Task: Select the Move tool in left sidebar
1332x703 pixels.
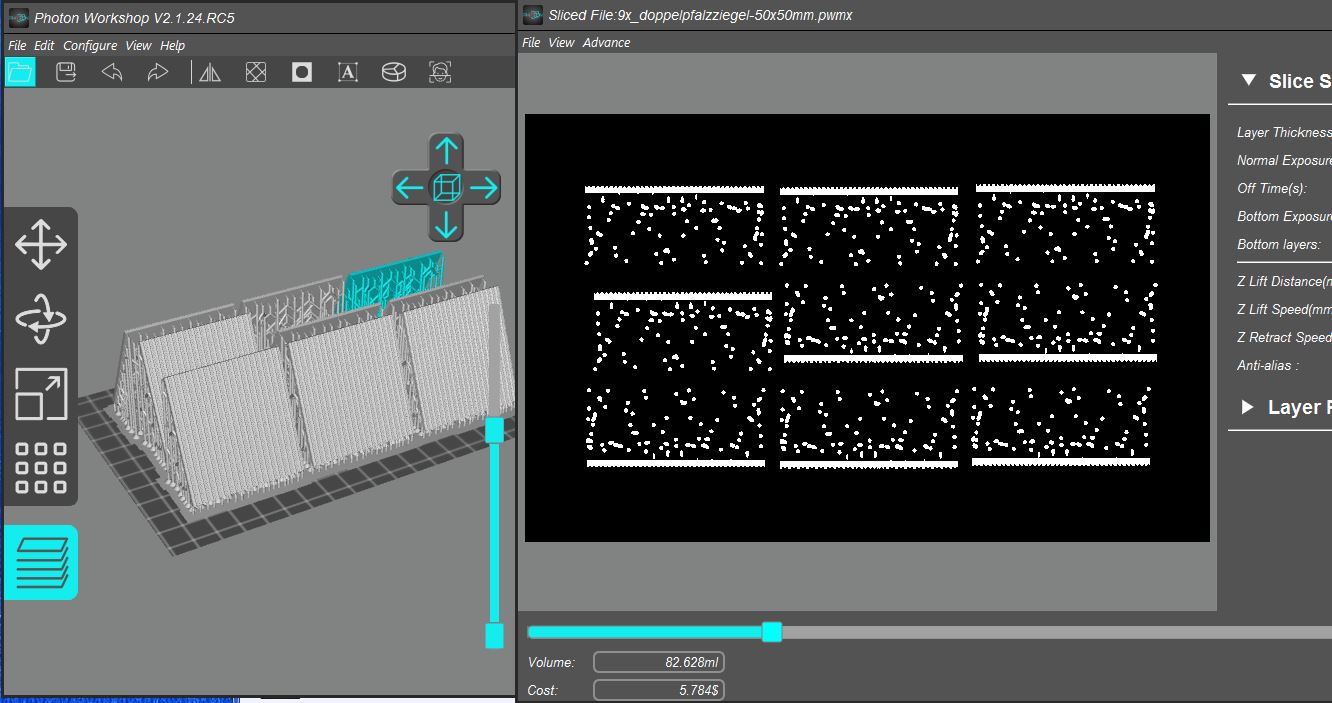Action: [x=41, y=244]
